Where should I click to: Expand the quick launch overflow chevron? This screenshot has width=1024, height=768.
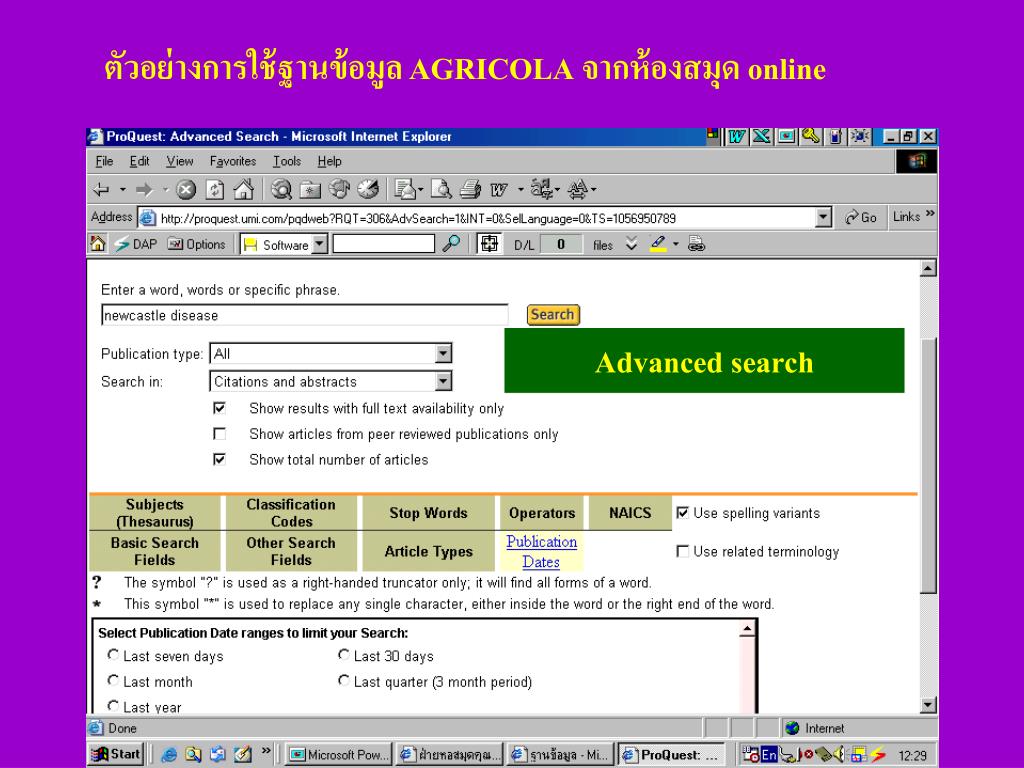click(266, 751)
